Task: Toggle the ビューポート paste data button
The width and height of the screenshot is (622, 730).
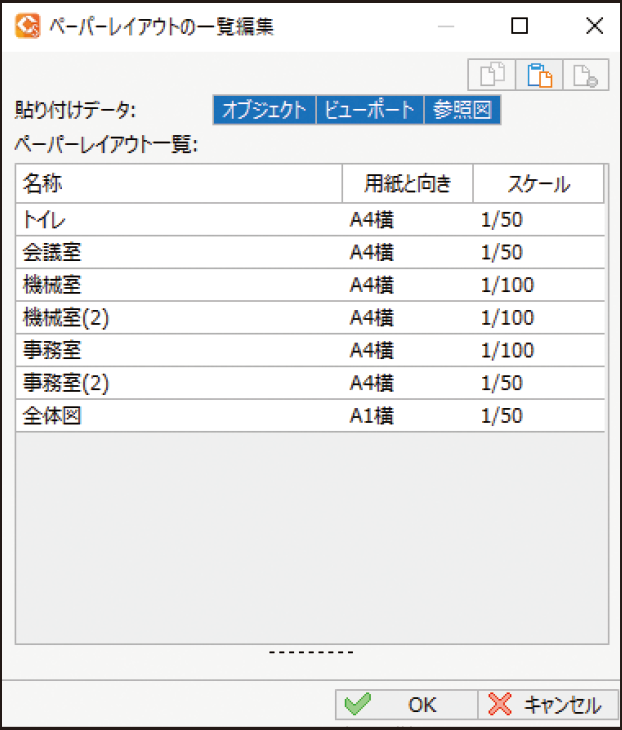Action: click(x=369, y=110)
